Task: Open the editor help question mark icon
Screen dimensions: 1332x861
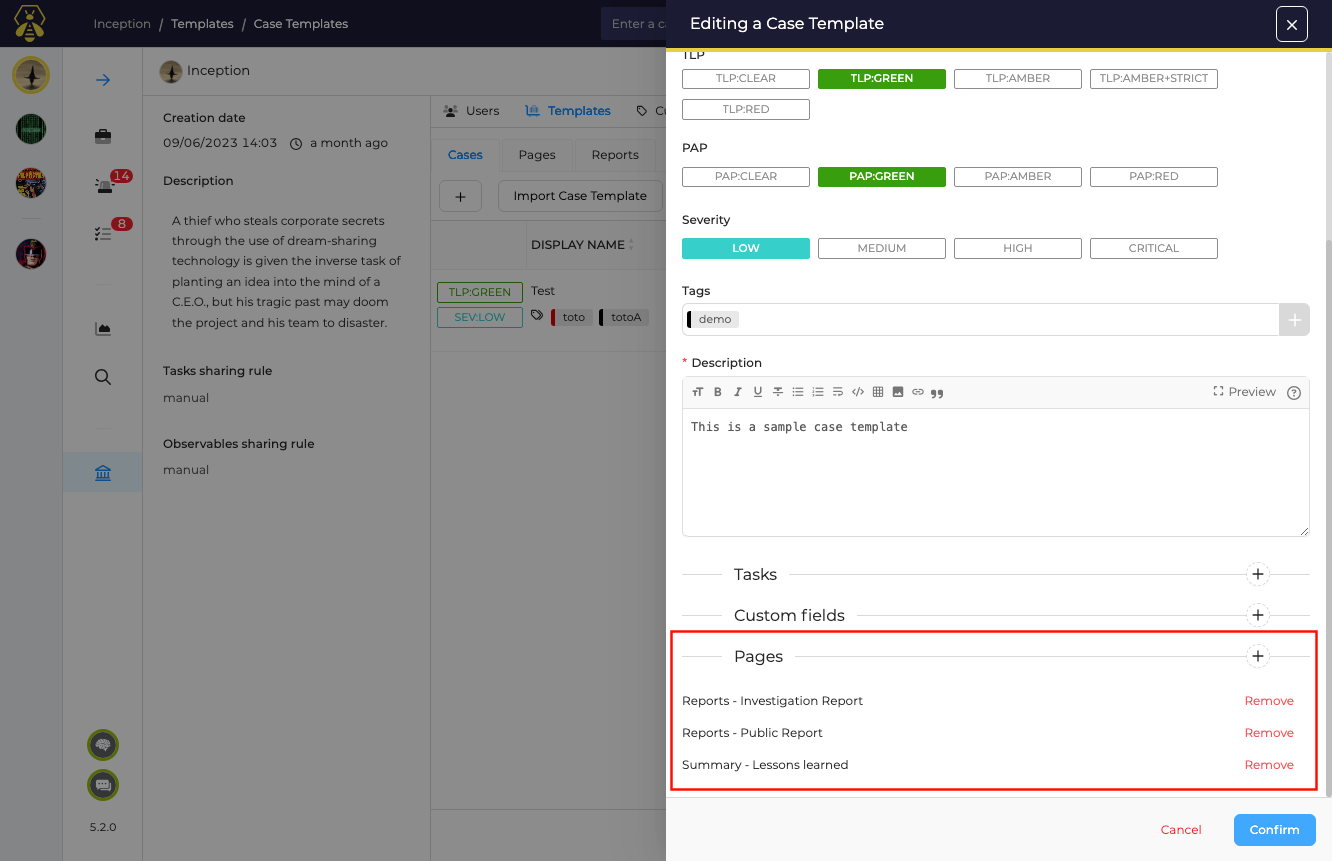Action: (x=1294, y=393)
